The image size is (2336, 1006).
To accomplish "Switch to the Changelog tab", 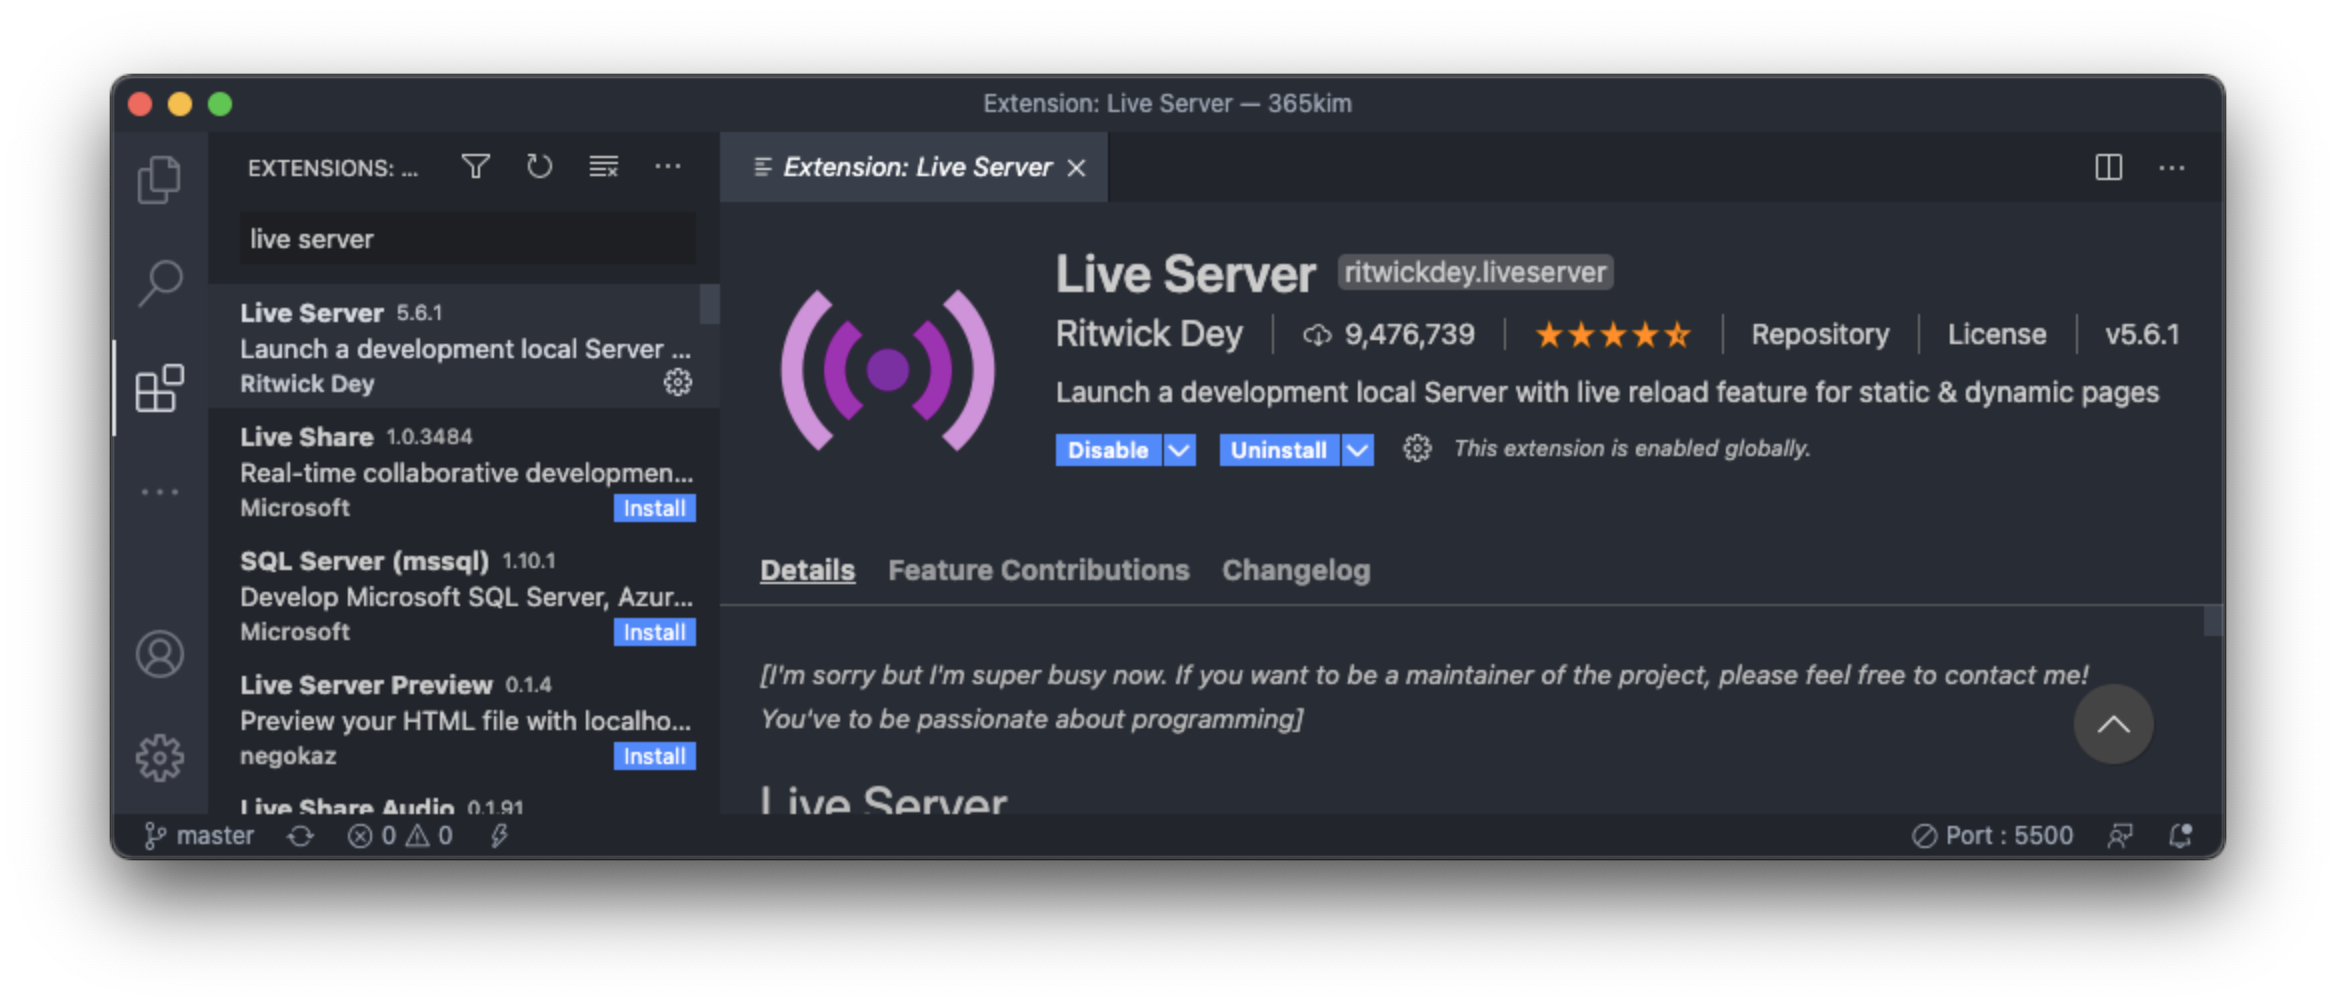I will pos(1296,570).
